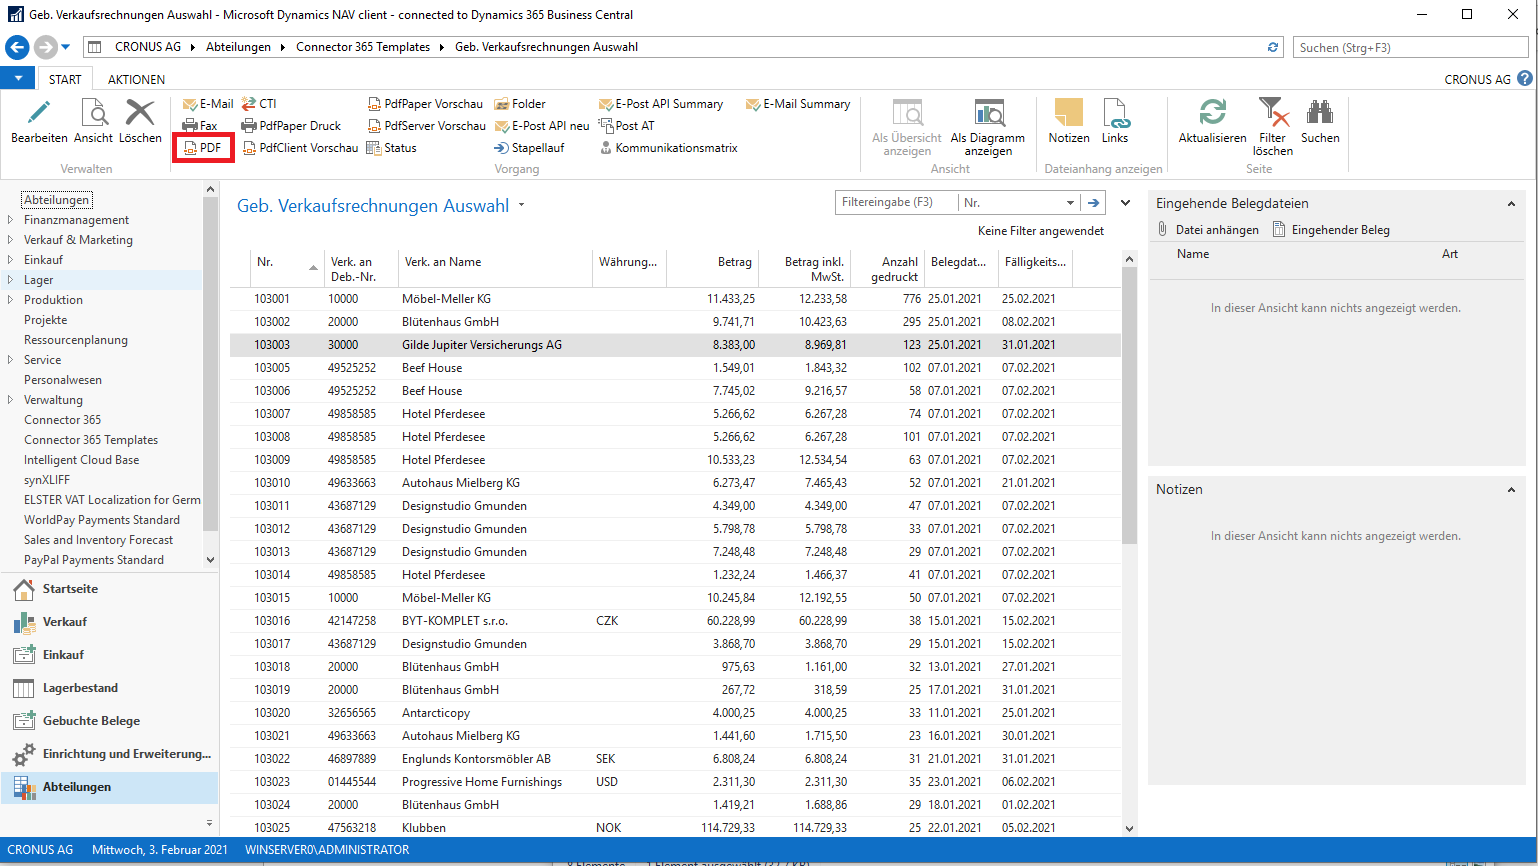Show Als Diagramm anzeigen view

click(x=988, y=127)
